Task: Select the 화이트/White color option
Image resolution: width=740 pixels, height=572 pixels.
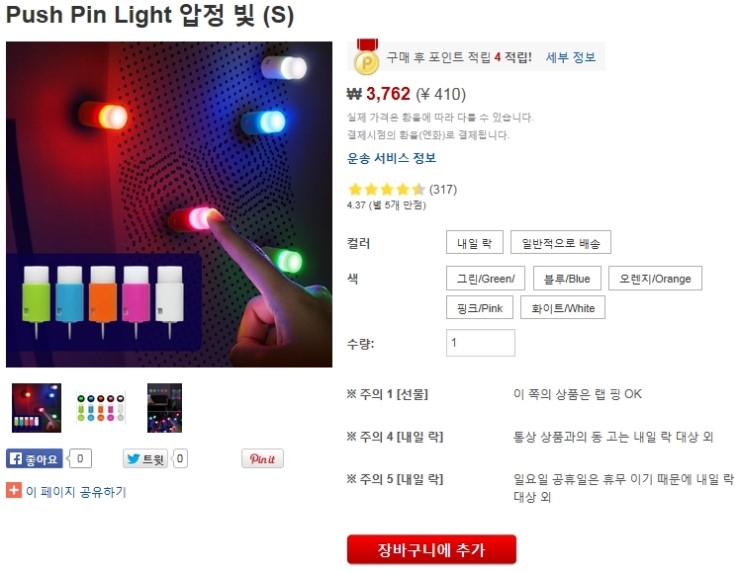Action: (x=562, y=308)
